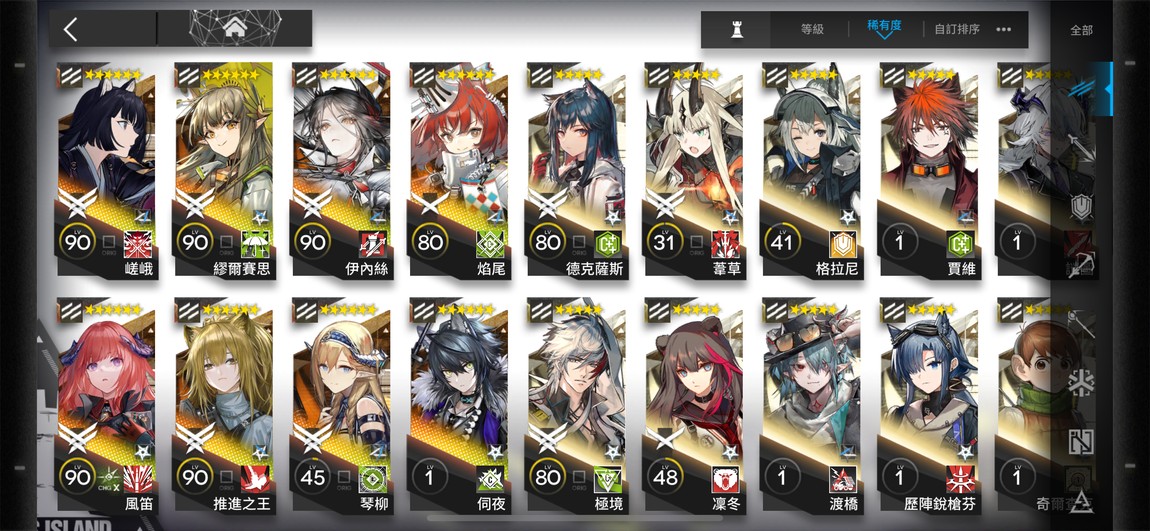Return to the home screen via house icon
Viewport: 1150px width, 531px height.
235,28
